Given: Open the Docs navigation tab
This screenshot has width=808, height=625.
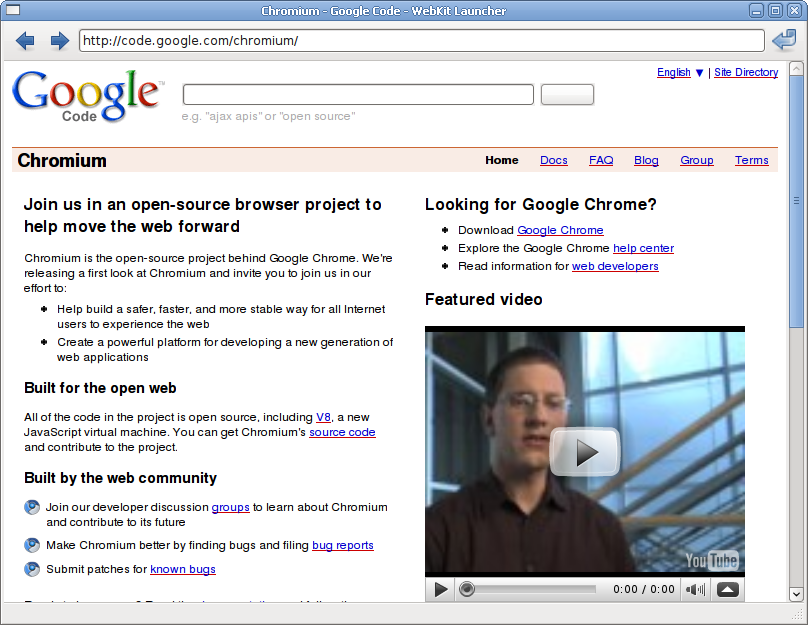Looking at the screenshot, I should pos(553,160).
